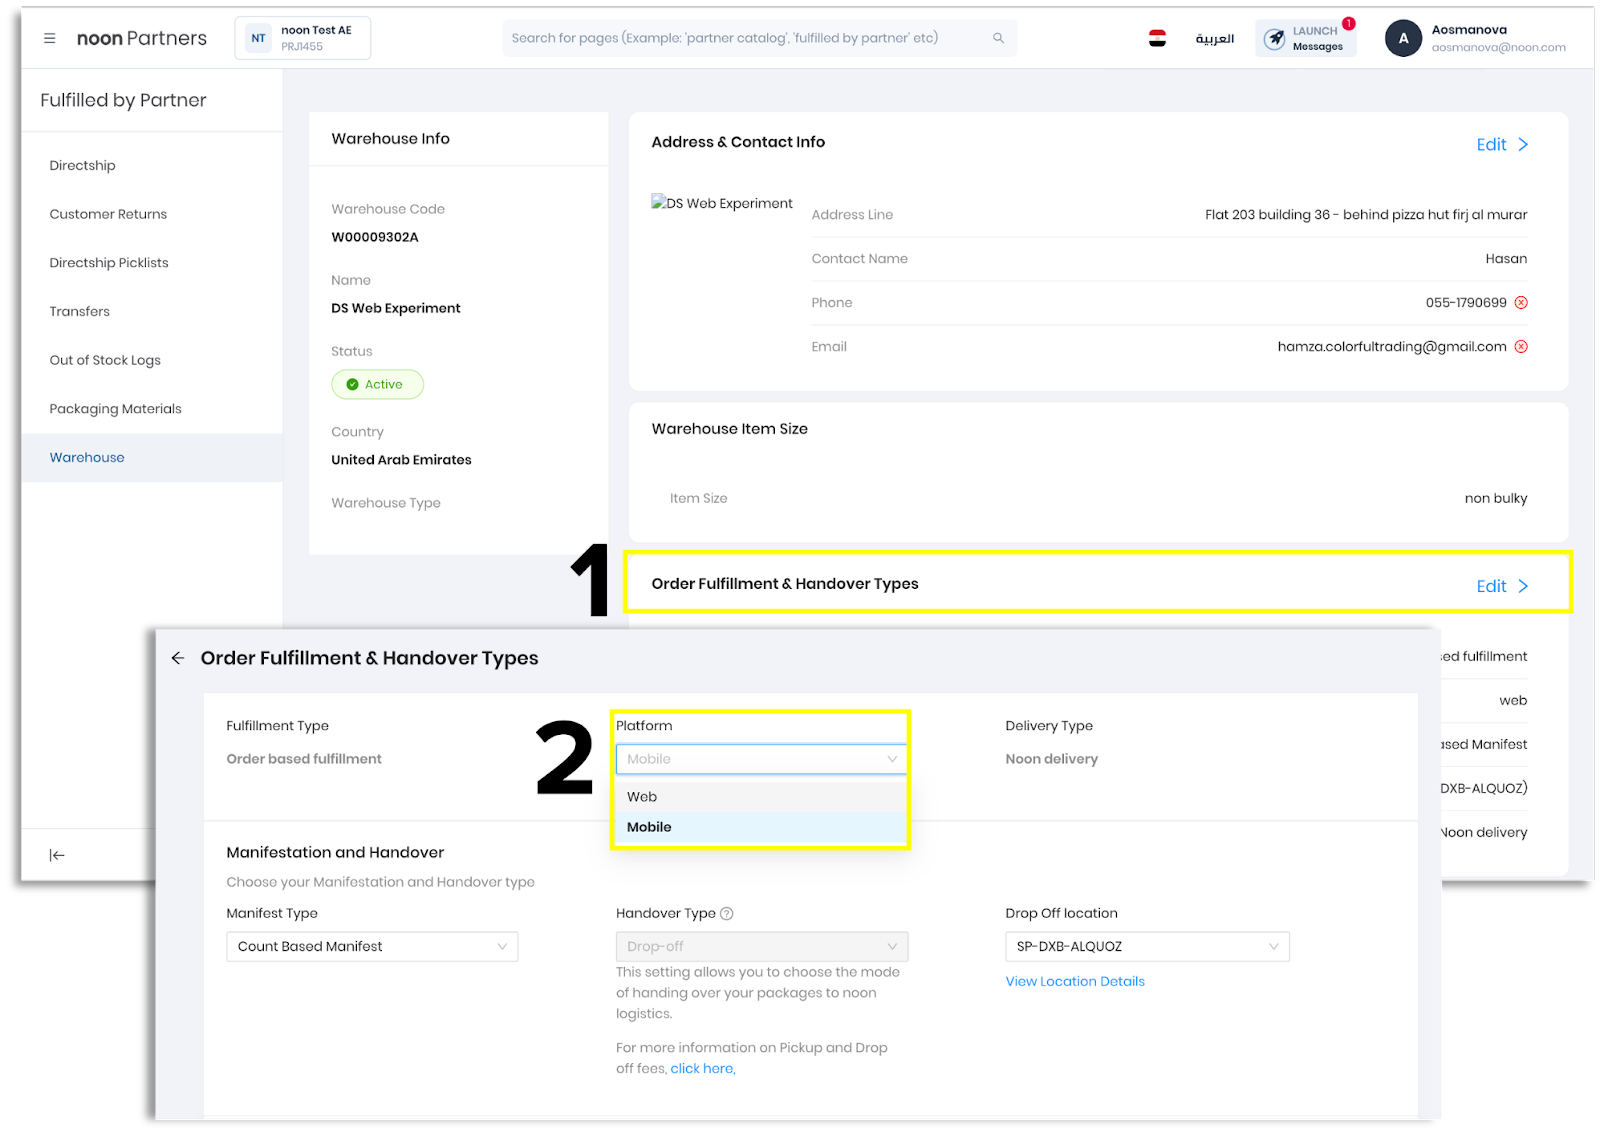Open View Location Details link

[1075, 982]
